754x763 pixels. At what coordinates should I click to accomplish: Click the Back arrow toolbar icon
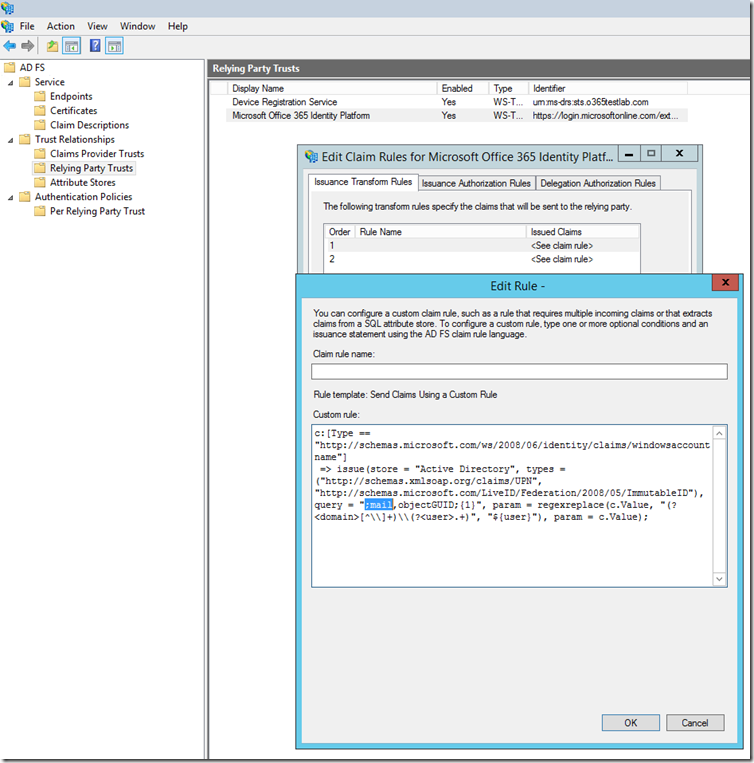(10, 46)
